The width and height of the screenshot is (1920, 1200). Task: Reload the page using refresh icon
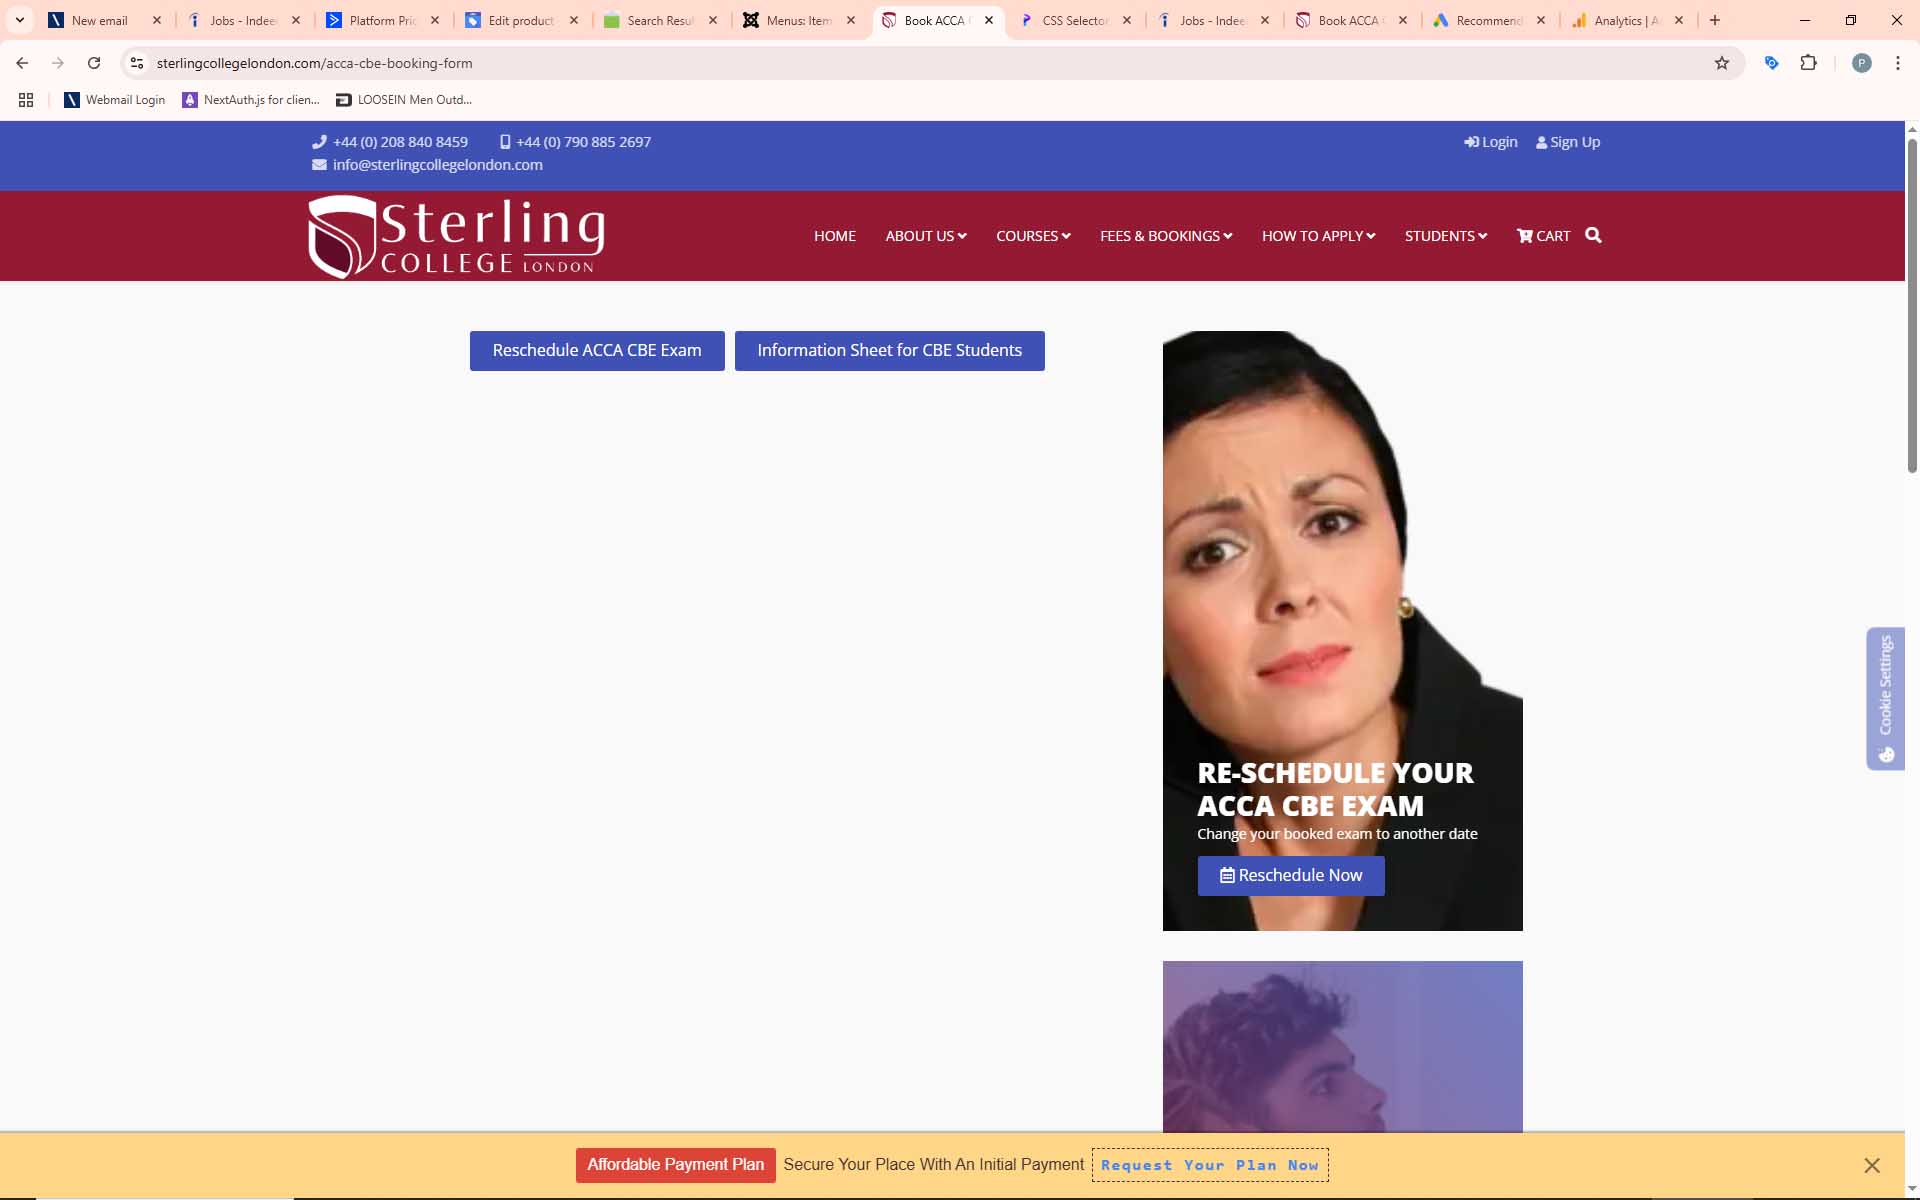click(94, 63)
